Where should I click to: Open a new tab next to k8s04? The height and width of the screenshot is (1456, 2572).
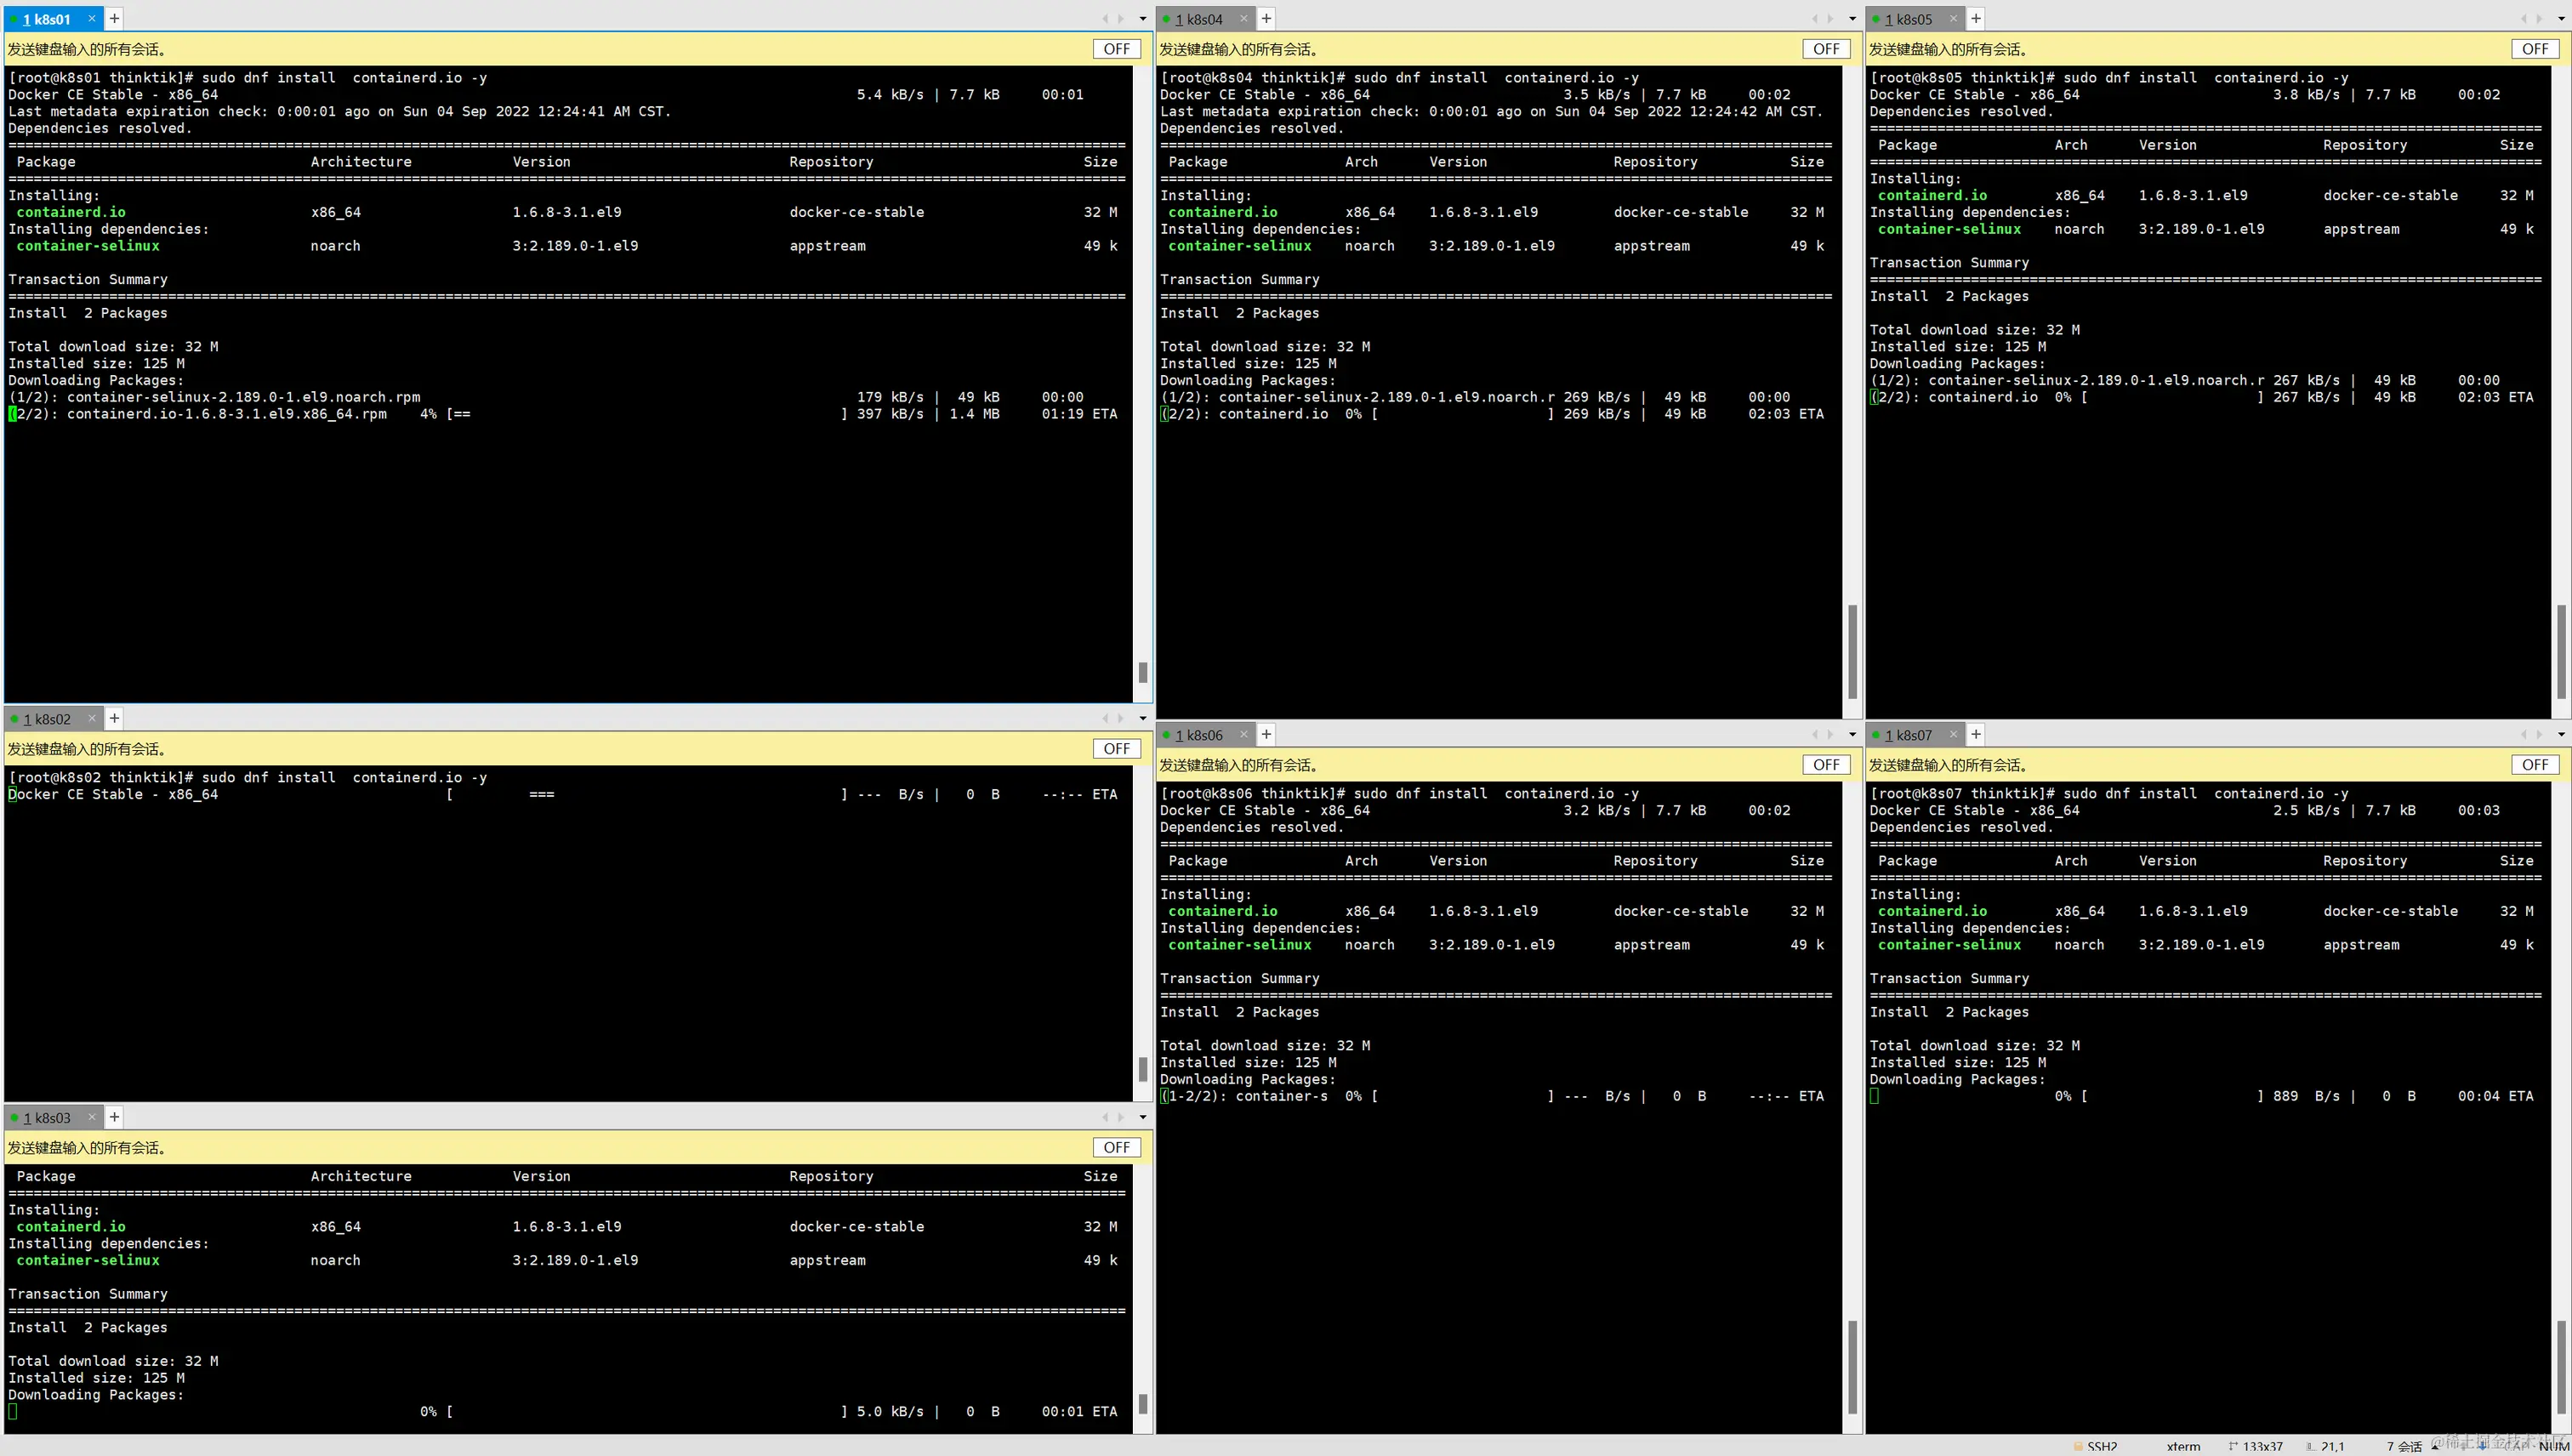1266,18
